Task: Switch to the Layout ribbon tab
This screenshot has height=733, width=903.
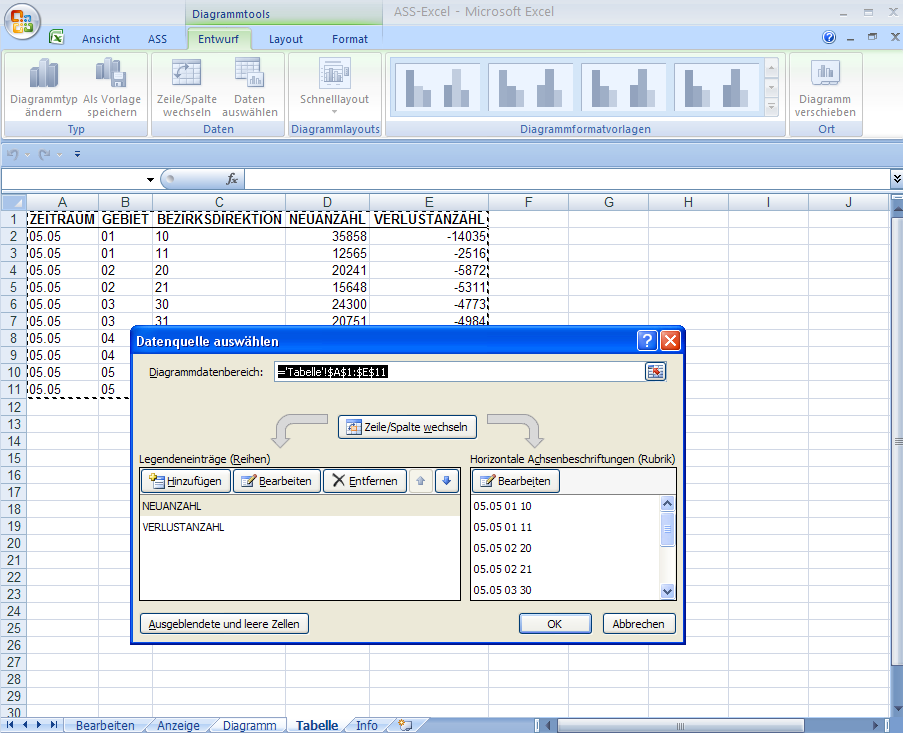Action: pyautogui.click(x=285, y=39)
